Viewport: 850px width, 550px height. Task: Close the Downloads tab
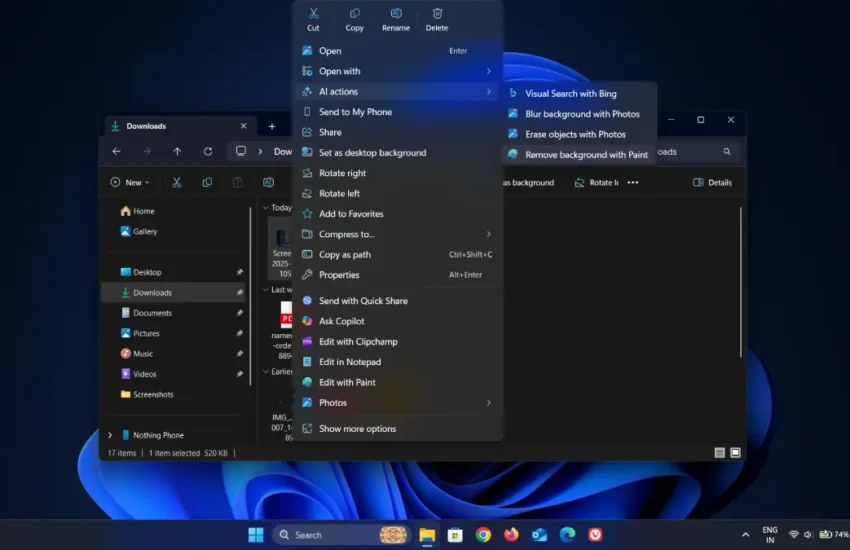(x=243, y=126)
